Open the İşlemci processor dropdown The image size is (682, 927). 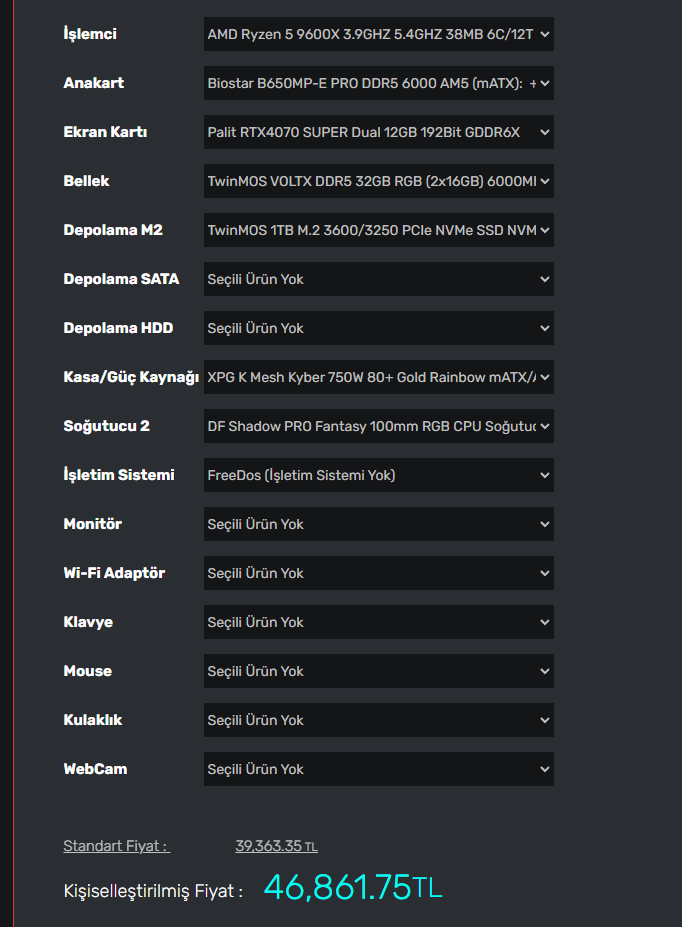[x=378, y=34]
